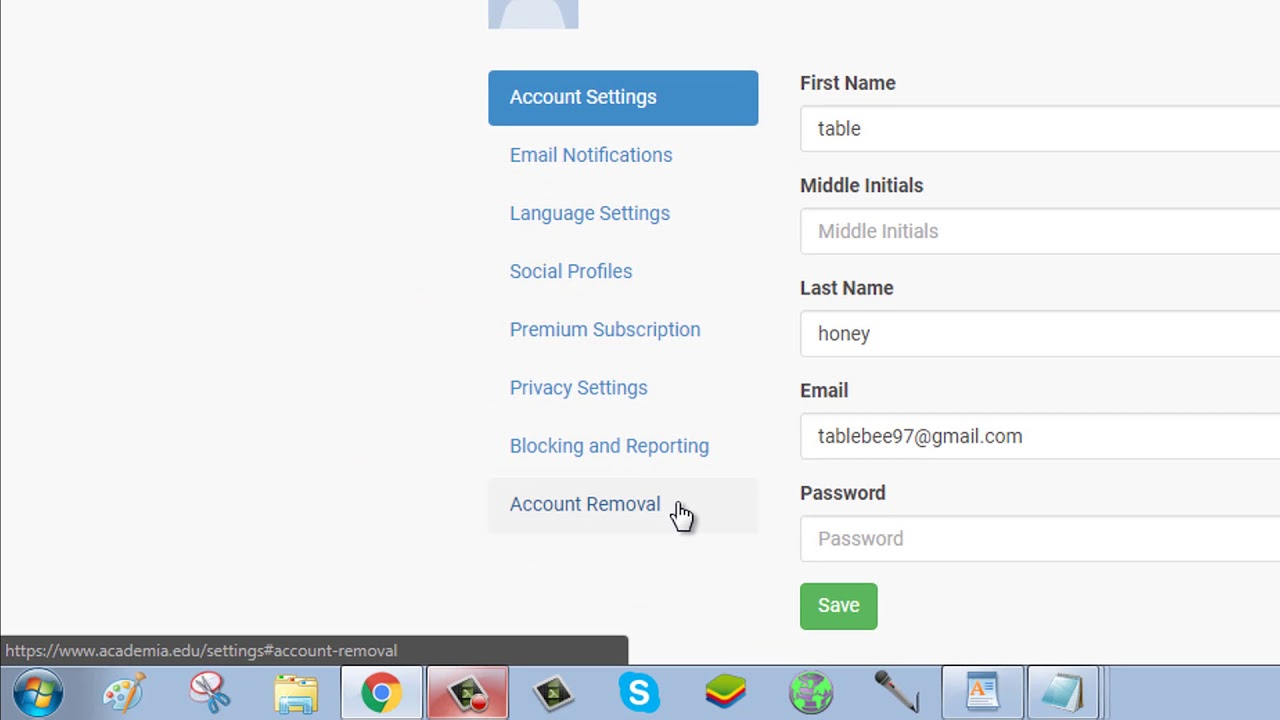The height and width of the screenshot is (720, 1280).
Task: Open Email Notifications settings
Action: tap(590, 155)
